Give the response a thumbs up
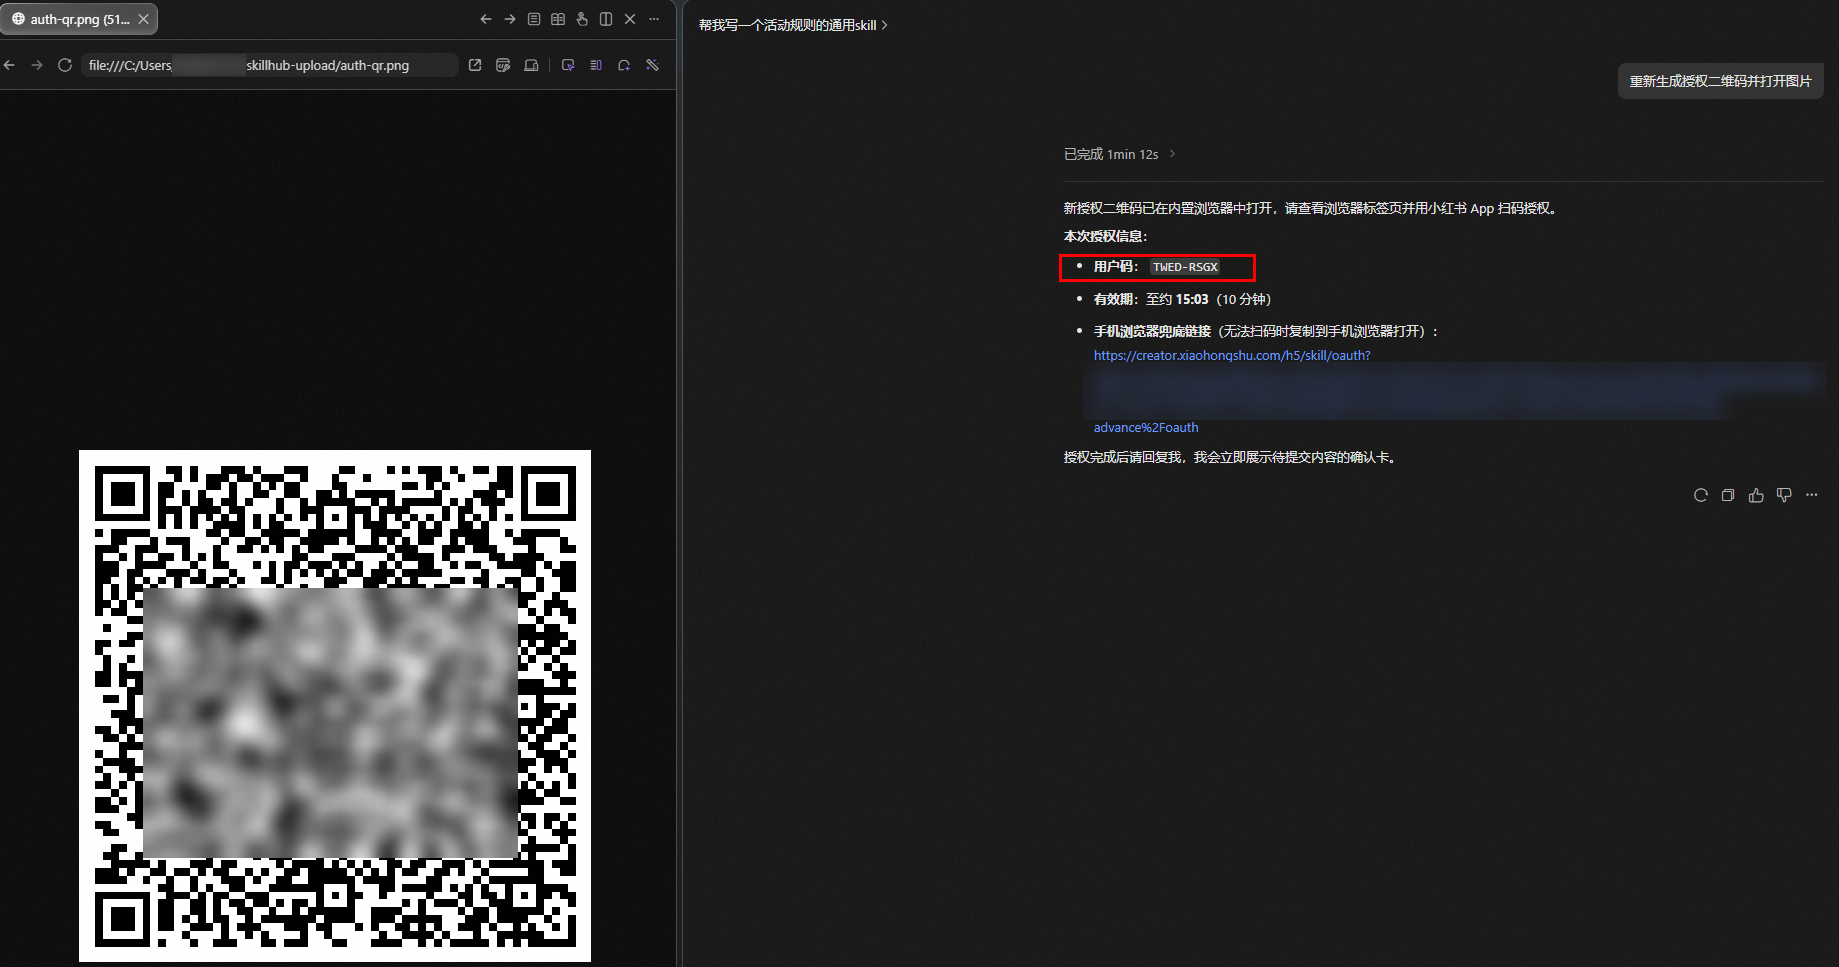The width and height of the screenshot is (1839, 967). pos(1756,495)
